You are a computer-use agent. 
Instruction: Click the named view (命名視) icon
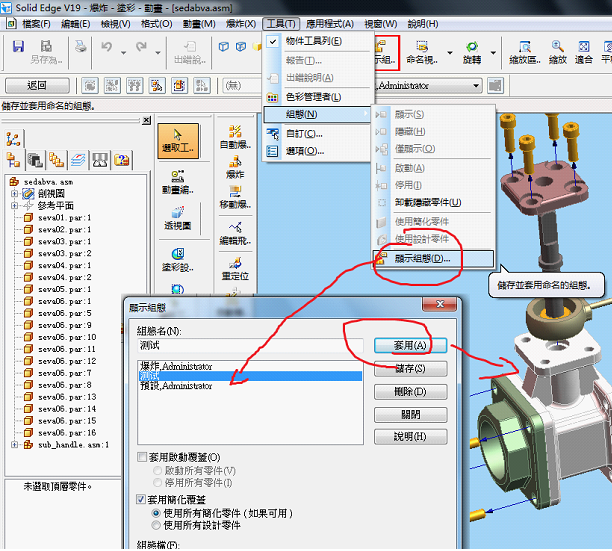[x=422, y=52]
